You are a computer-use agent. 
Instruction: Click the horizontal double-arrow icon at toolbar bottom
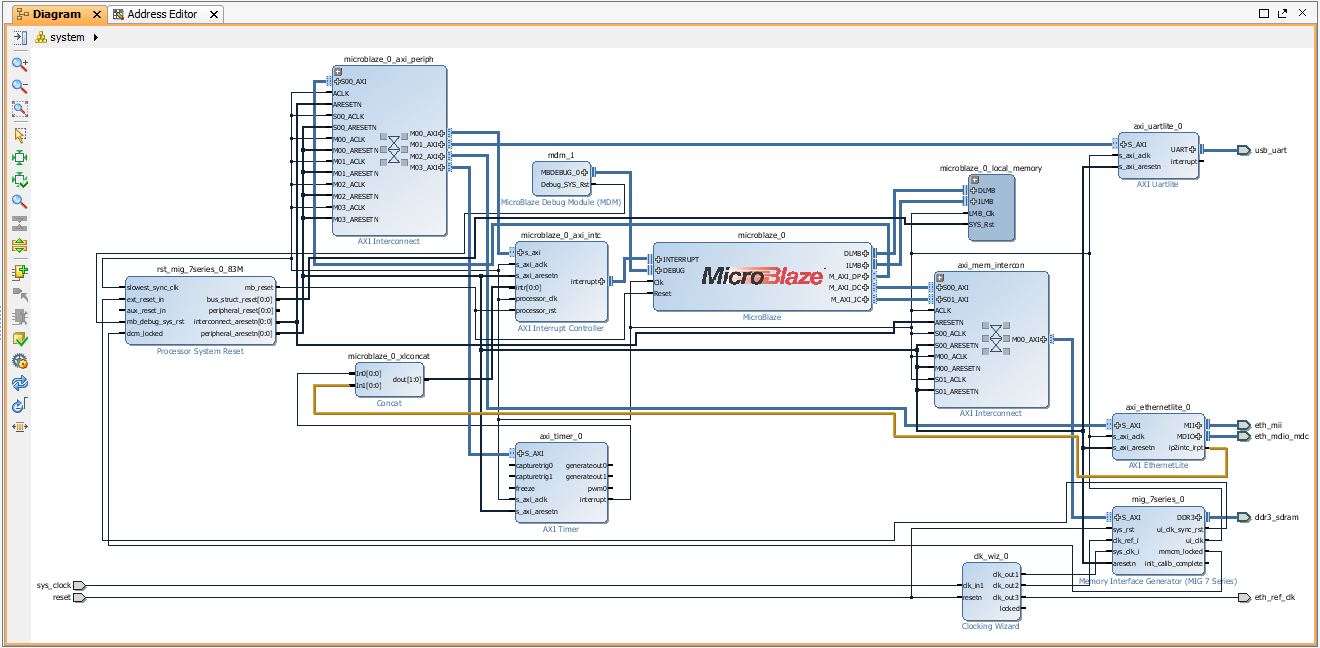[19, 427]
